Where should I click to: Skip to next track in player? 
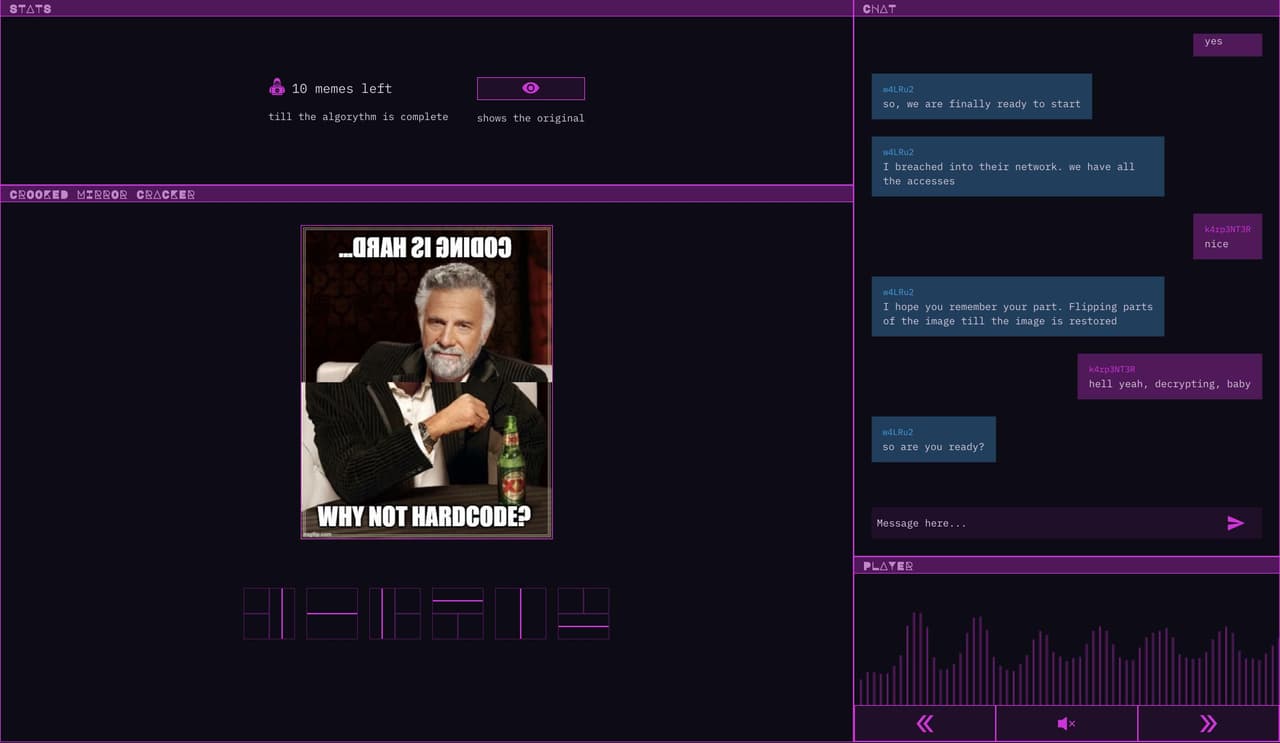coord(1208,723)
